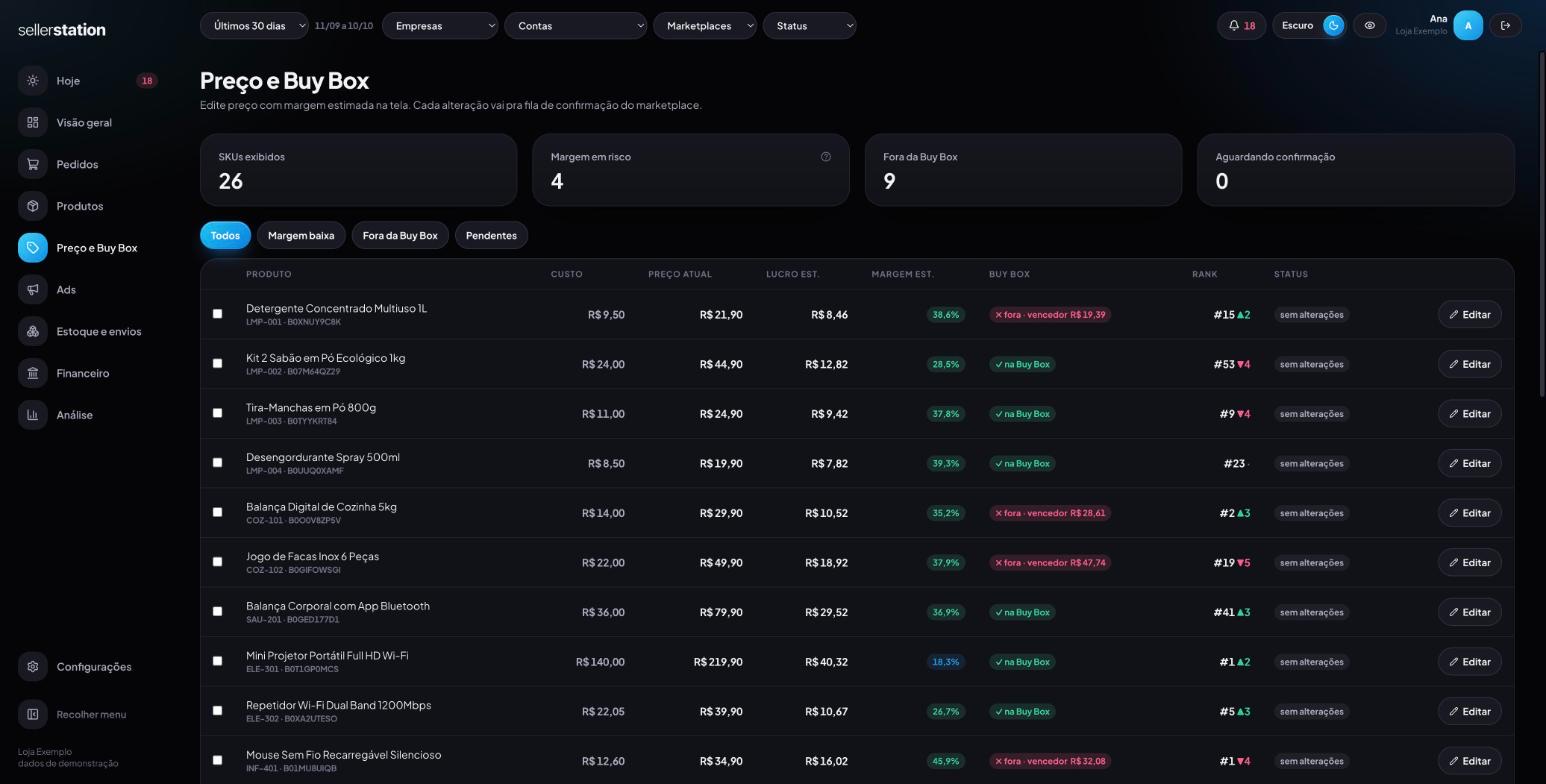
Task: Click the page vertical scrollbar
Action: point(1541,225)
